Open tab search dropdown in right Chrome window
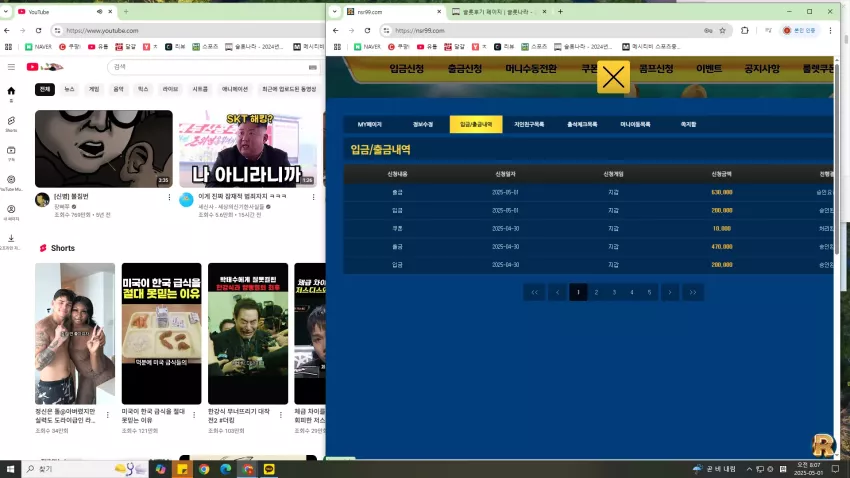The image size is (850, 478). 334,11
